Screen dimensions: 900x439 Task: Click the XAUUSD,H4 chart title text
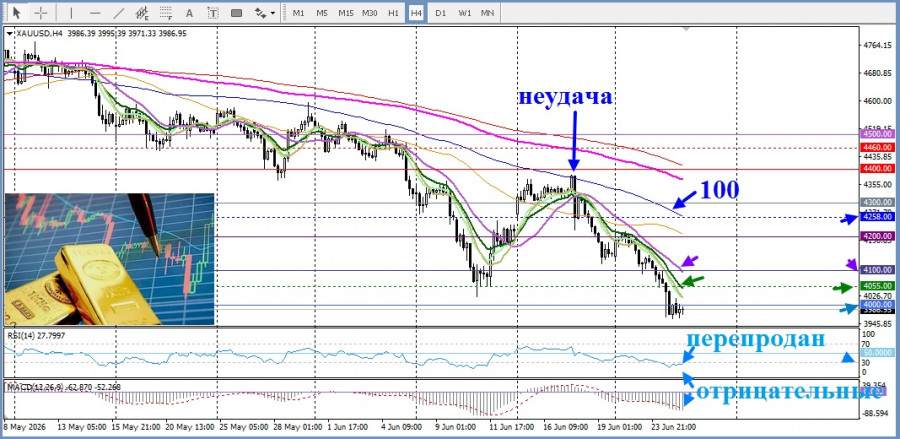pyautogui.click(x=38, y=34)
